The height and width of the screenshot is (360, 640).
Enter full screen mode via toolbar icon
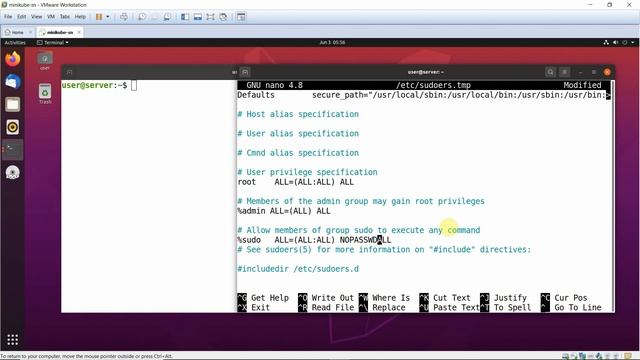pos(210,17)
